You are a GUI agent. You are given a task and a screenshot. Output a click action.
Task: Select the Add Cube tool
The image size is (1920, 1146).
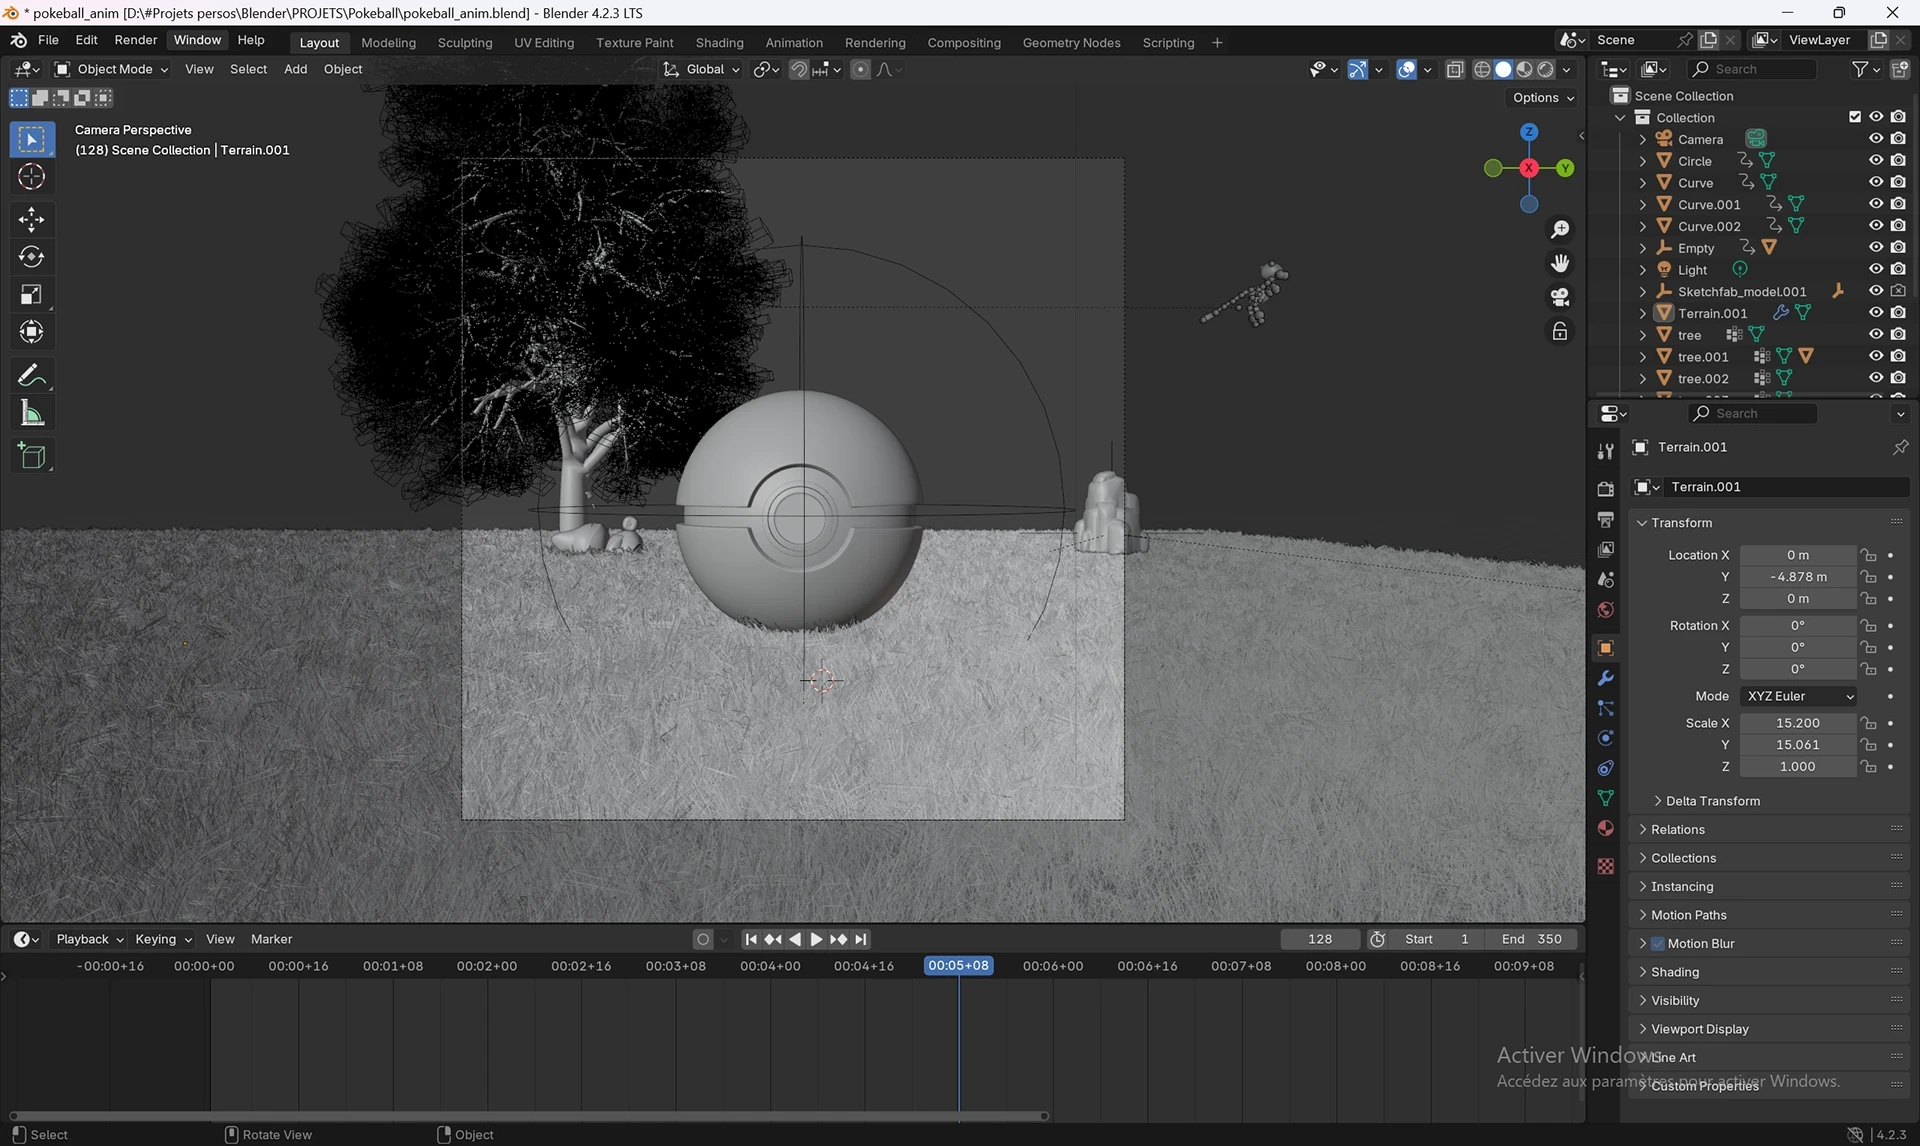pyautogui.click(x=31, y=457)
